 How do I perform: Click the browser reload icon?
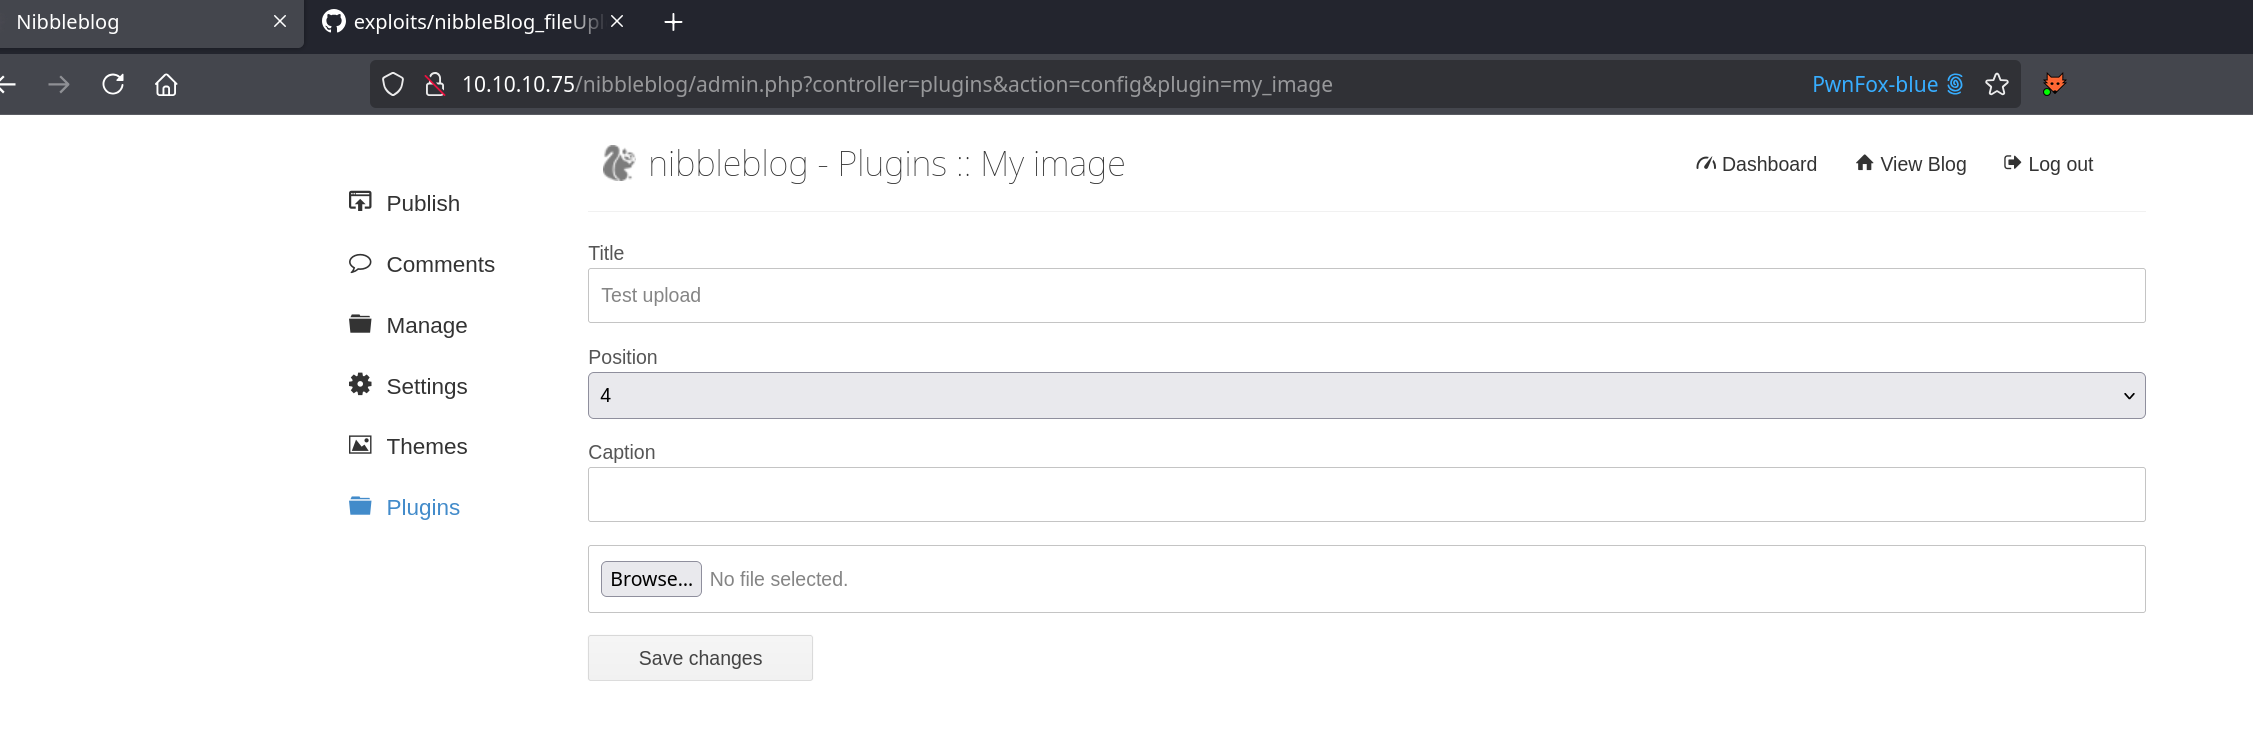pos(113,84)
